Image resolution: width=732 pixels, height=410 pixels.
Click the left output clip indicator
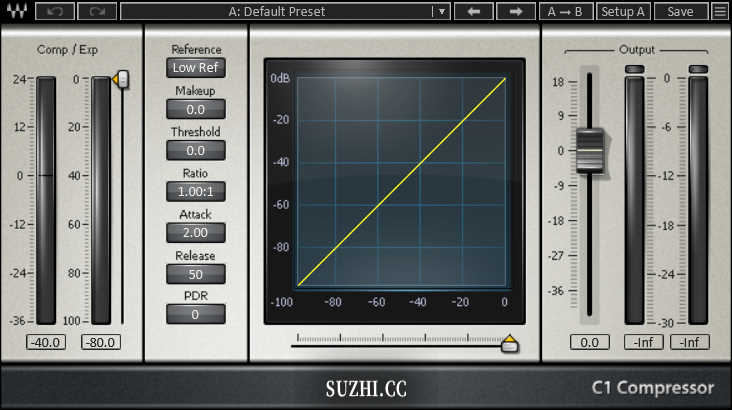(x=634, y=69)
